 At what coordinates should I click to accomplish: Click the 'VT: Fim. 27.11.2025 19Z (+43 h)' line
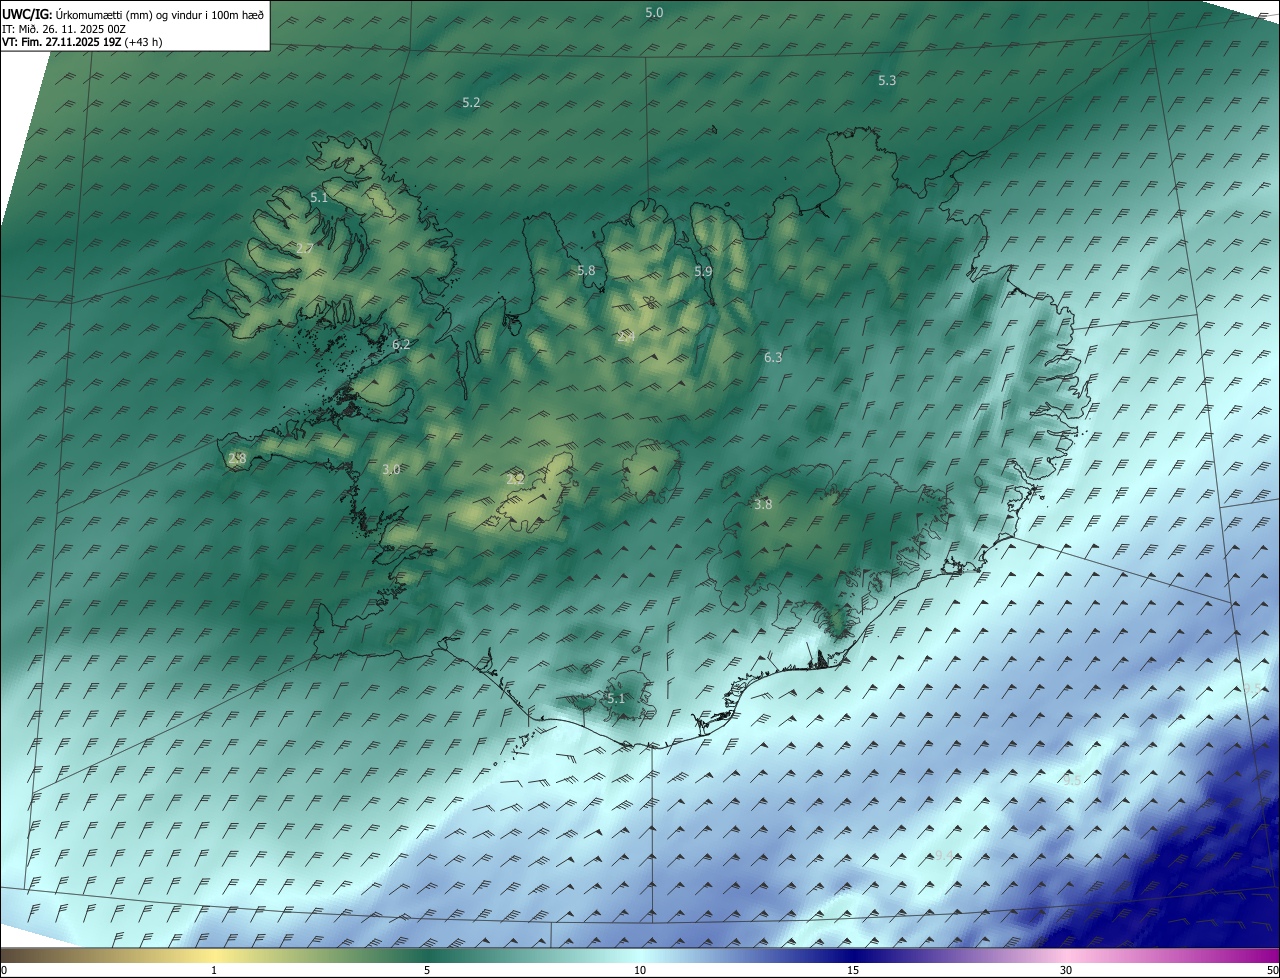coord(82,42)
